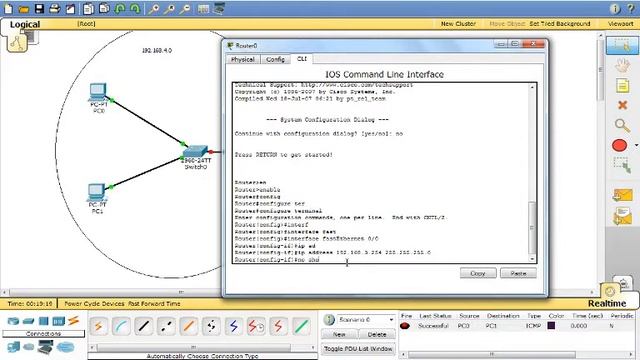
Task: Pick the Copper Straight-Through cable icon
Action: tap(144, 326)
